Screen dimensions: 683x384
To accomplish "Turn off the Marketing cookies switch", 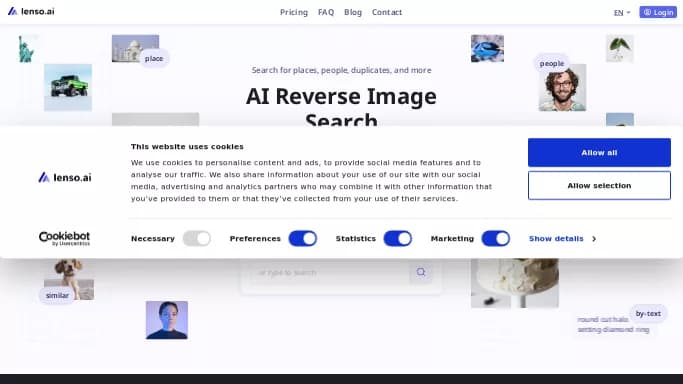I will coord(496,239).
